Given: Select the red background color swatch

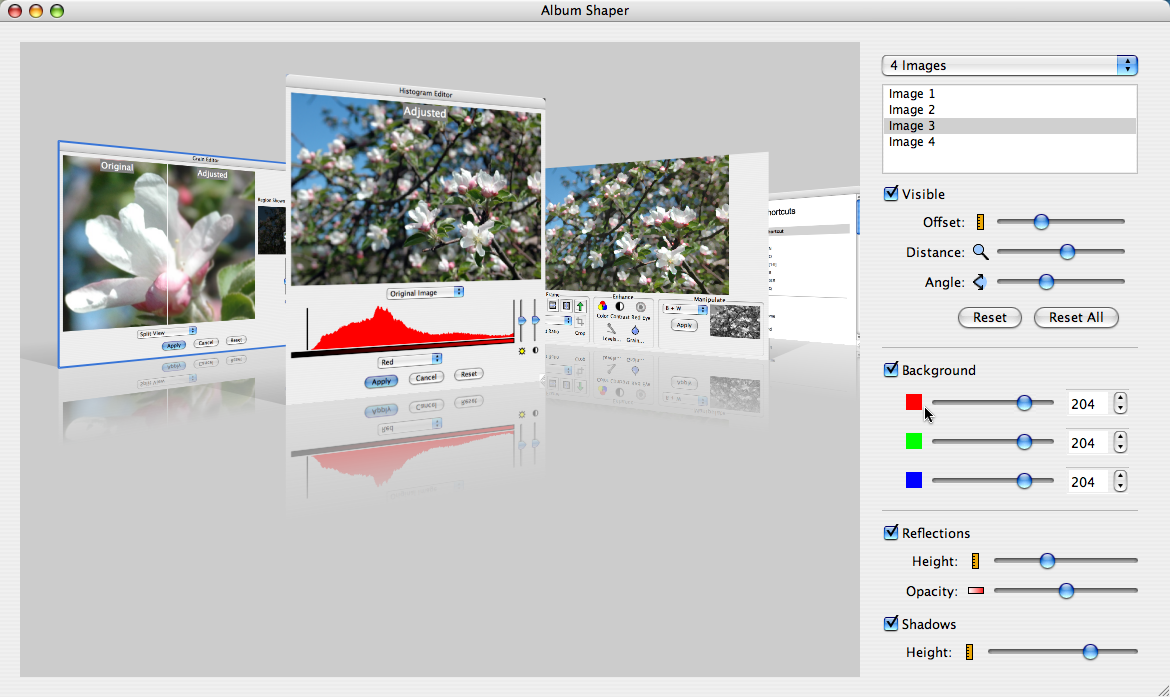Looking at the screenshot, I should coord(913,402).
